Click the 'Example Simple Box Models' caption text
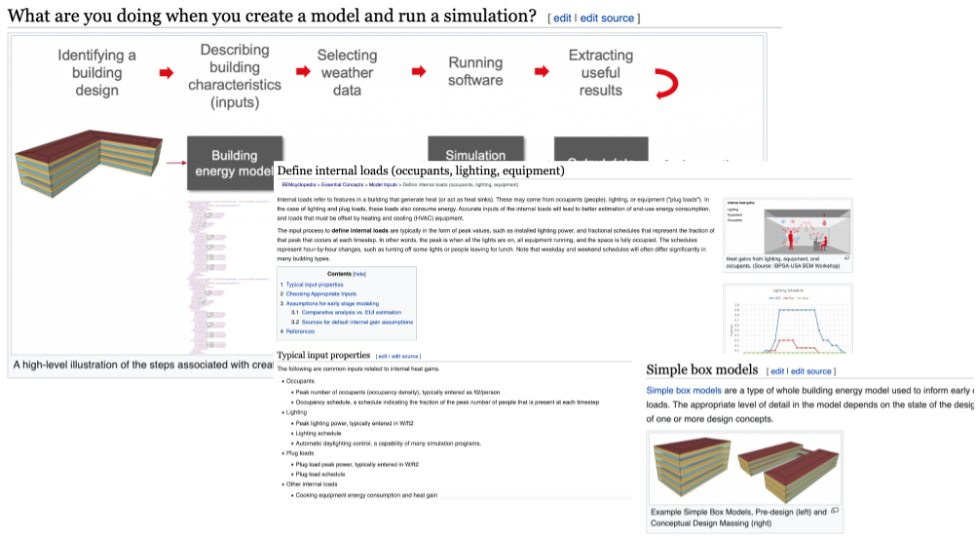This screenshot has height=541, width=979. (x=739, y=517)
